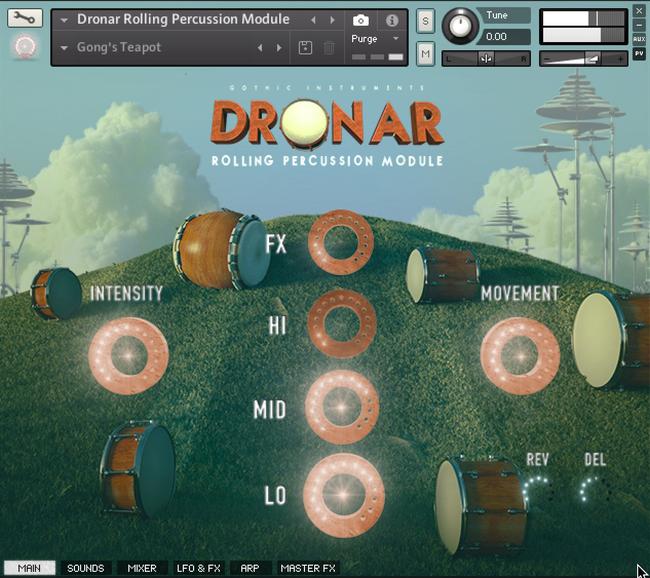Adjust the DEL dotted knob

[596, 490]
